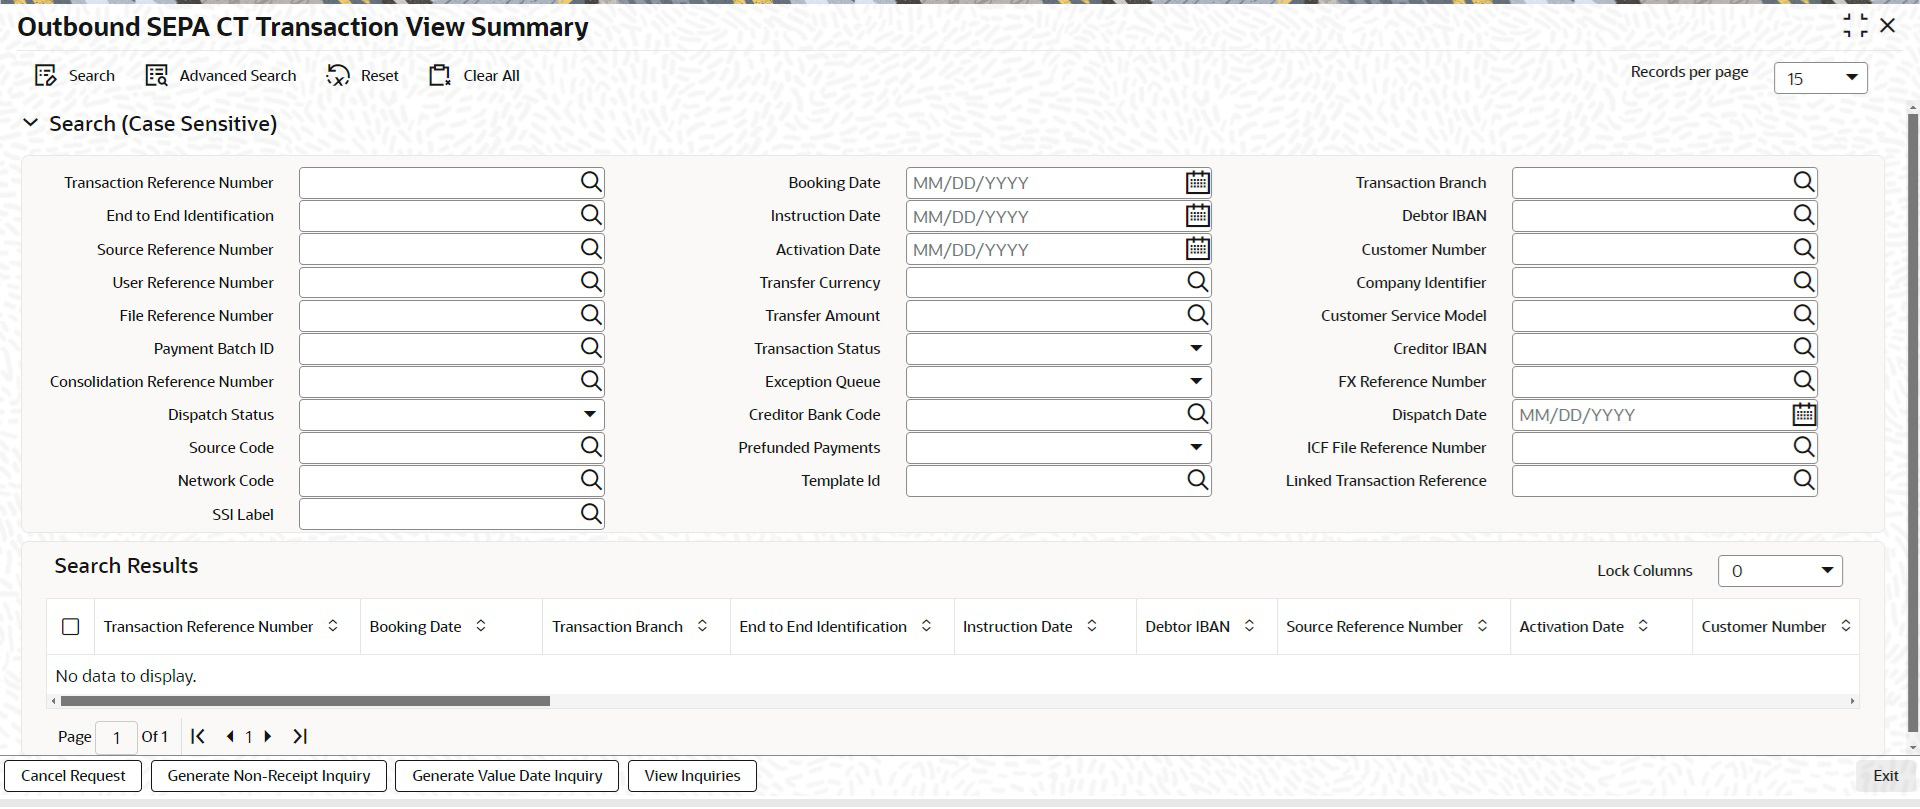
Task: Open lookup for Transaction Reference Number
Action: [x=591, y=182]
